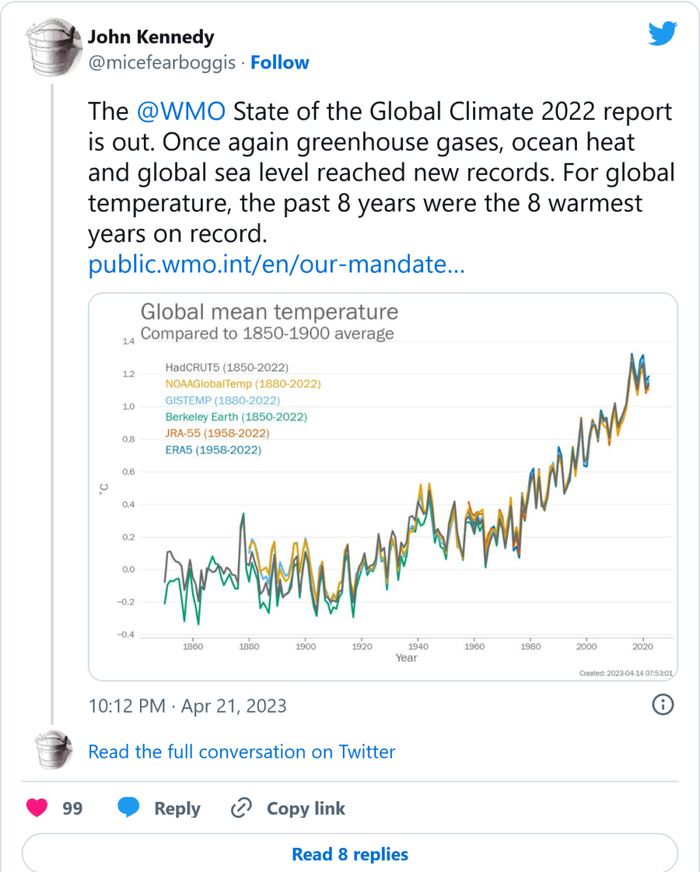Click the blue reply speech bubble icon
The image size is (700, 872).
(129, 808)
